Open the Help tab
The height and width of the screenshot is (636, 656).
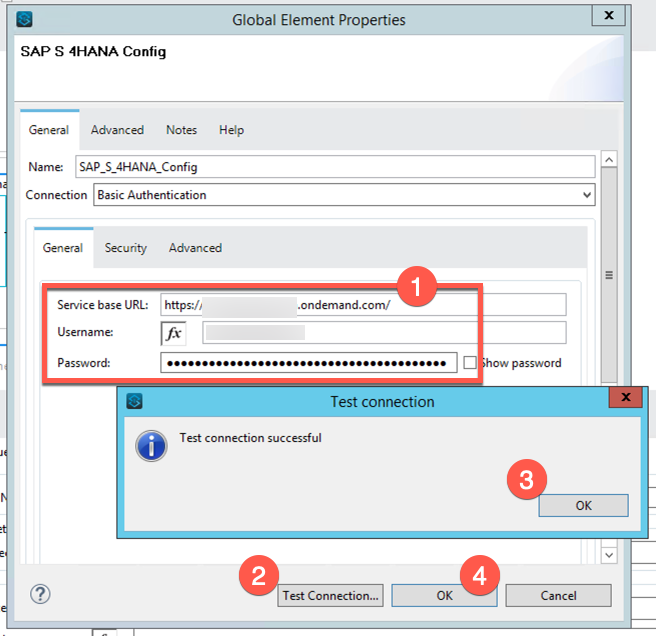tap(231, 130)
